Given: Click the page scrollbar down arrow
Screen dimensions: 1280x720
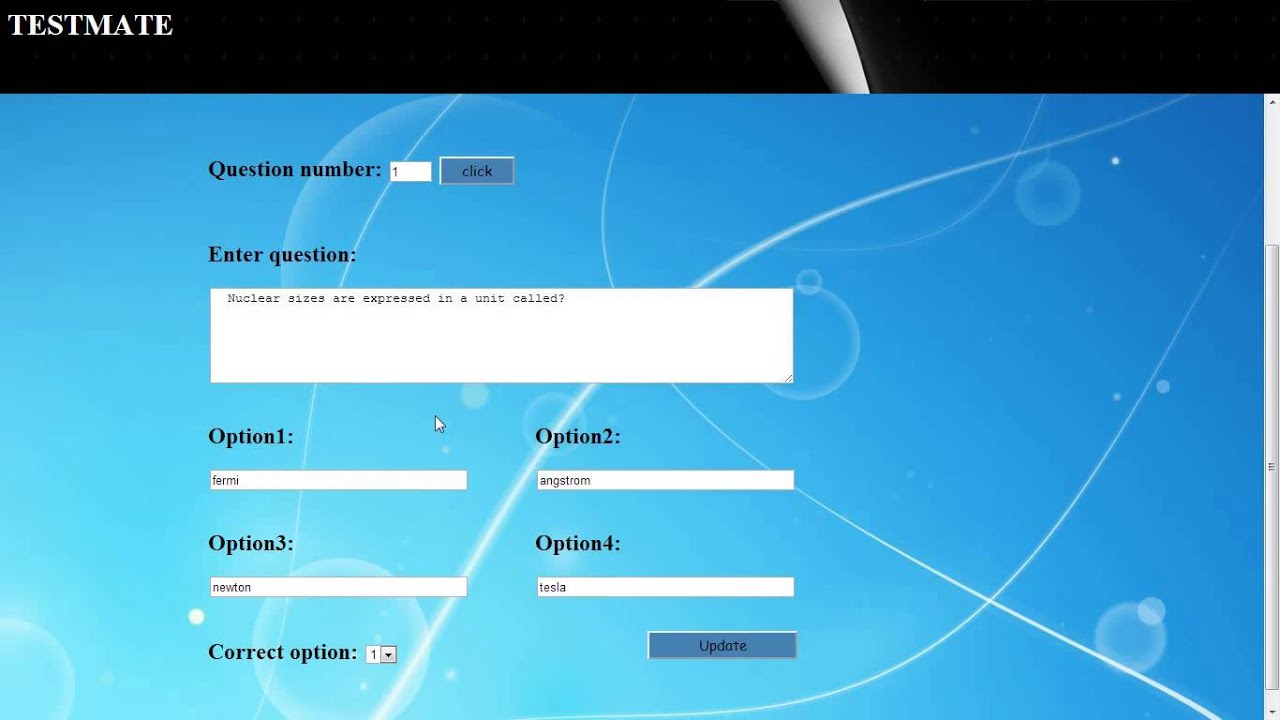Looking at the screenshot, I should (1272, 711).
